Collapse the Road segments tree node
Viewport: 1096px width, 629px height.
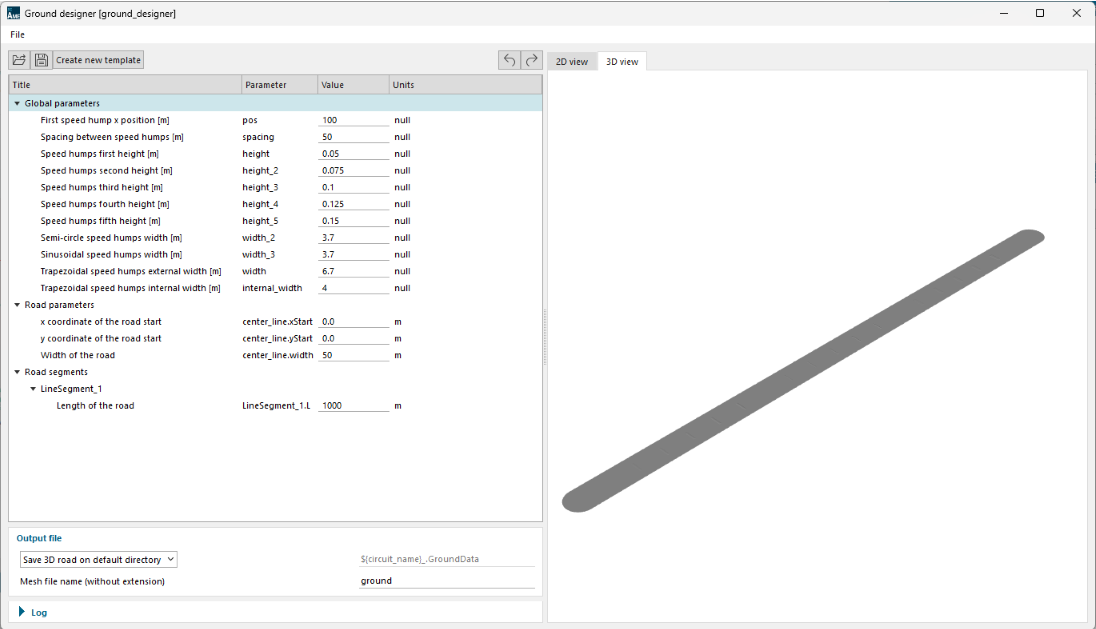click(17, 372)
